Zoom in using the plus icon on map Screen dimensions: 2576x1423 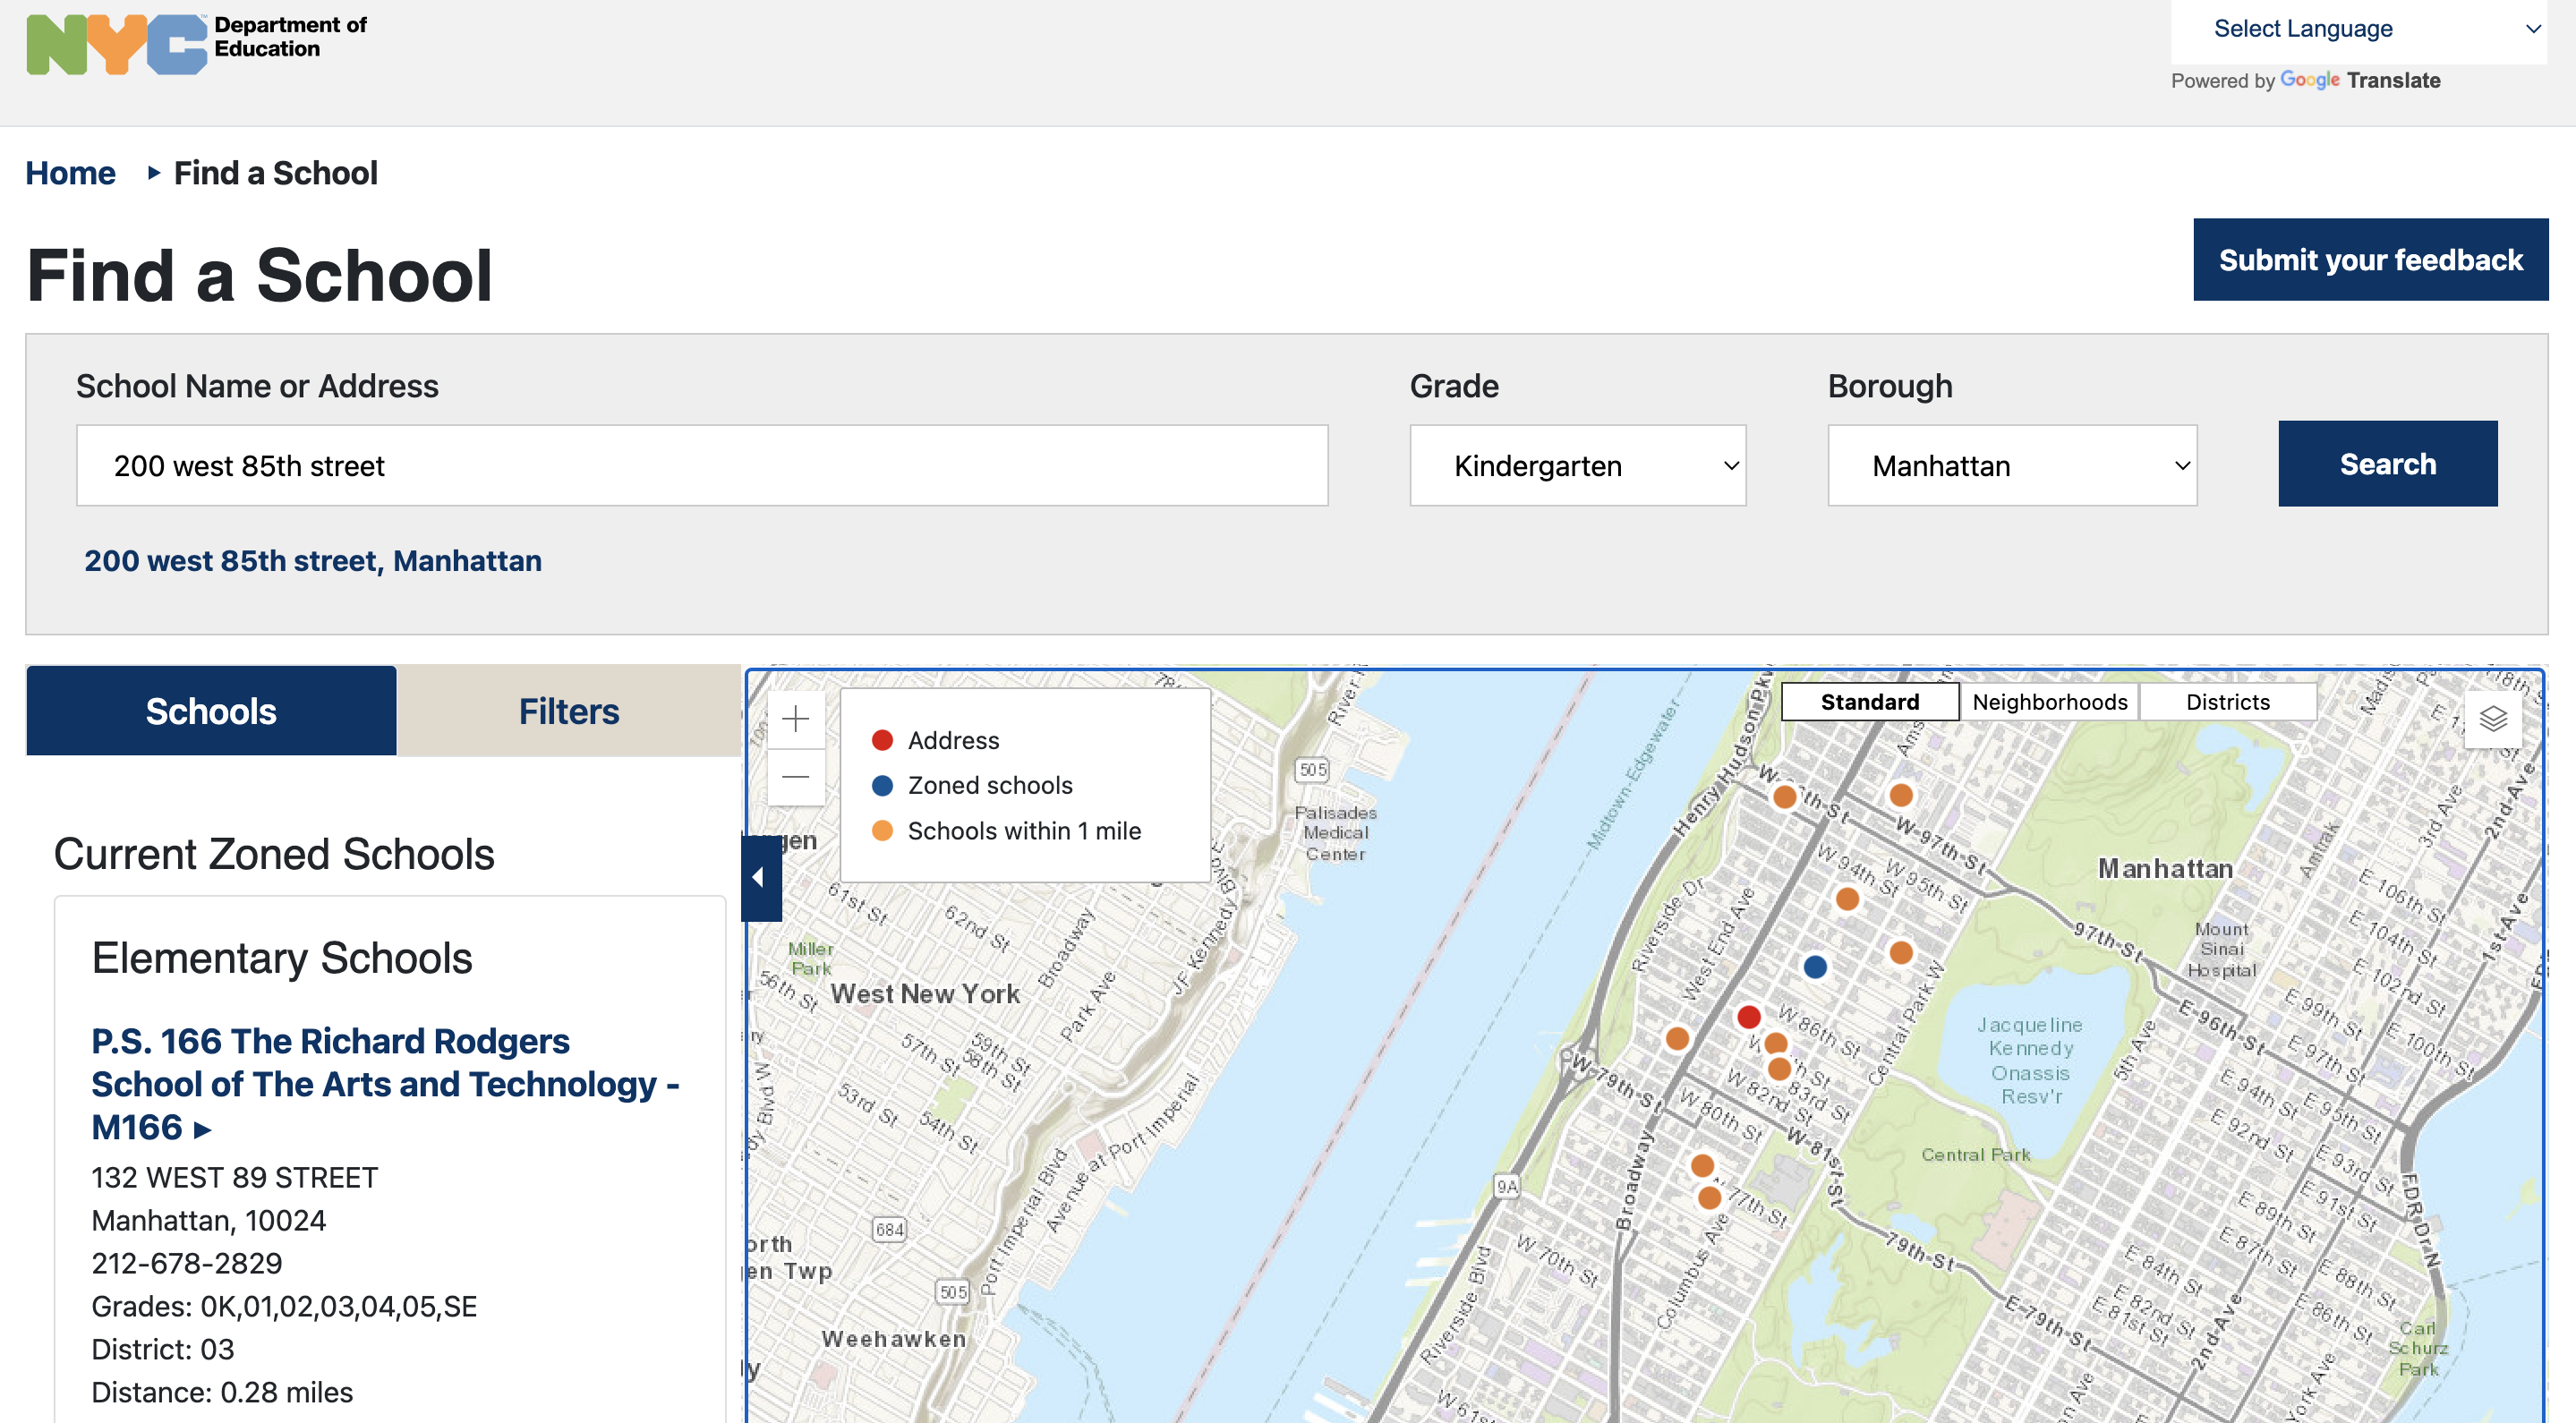click(795, 718)
